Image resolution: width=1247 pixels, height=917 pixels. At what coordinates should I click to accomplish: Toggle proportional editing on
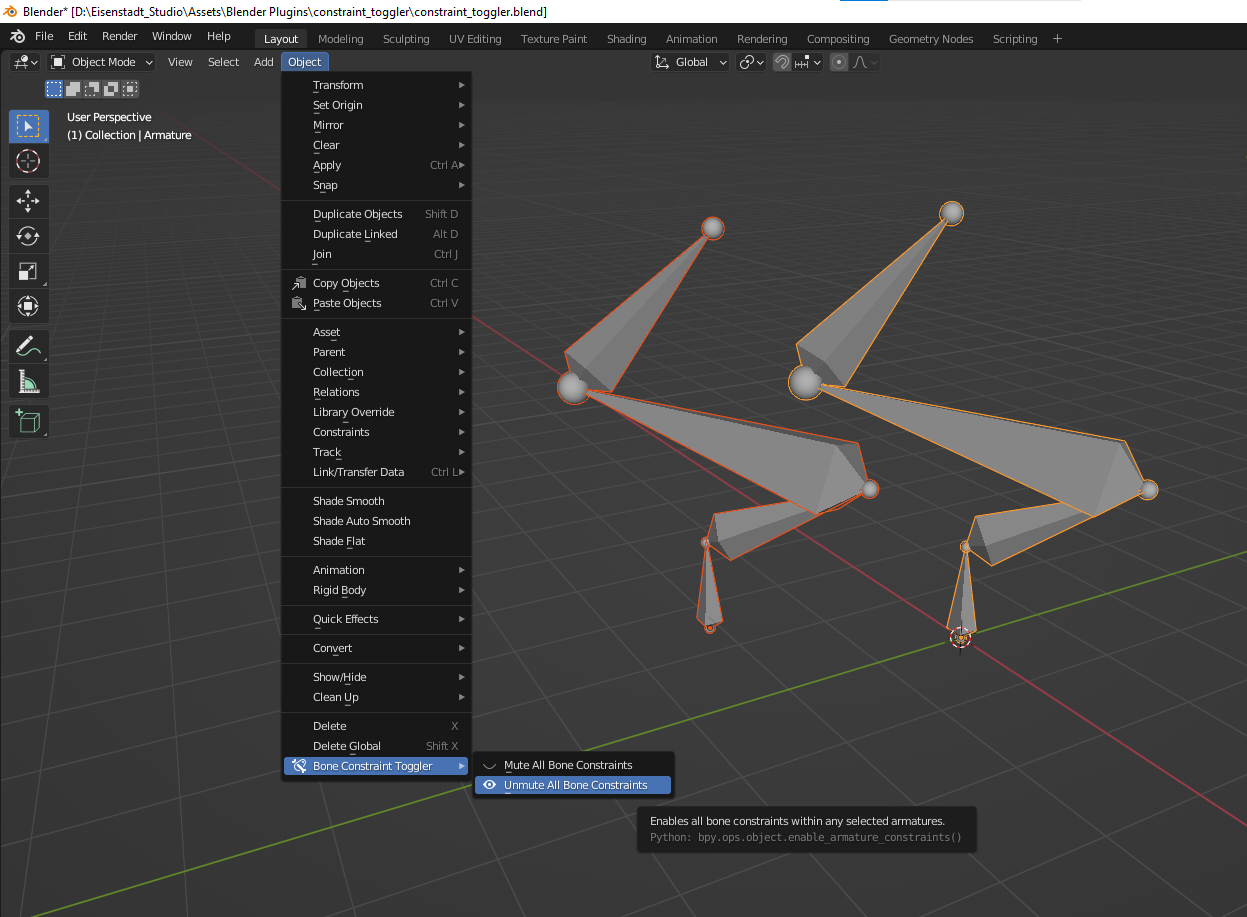pos(838,62)
